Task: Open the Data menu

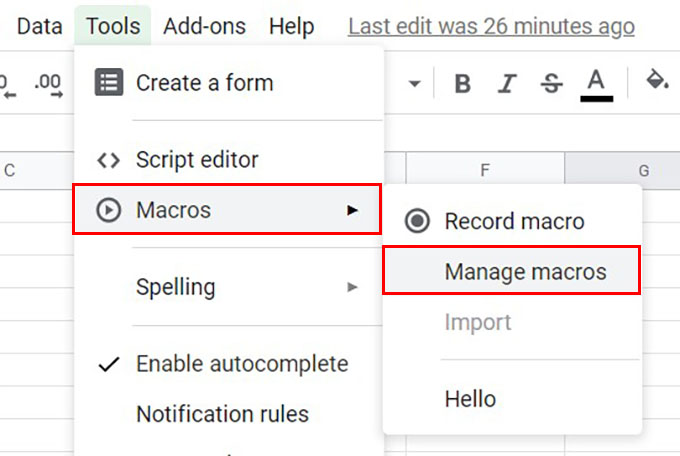Action: tap(39, 26)
